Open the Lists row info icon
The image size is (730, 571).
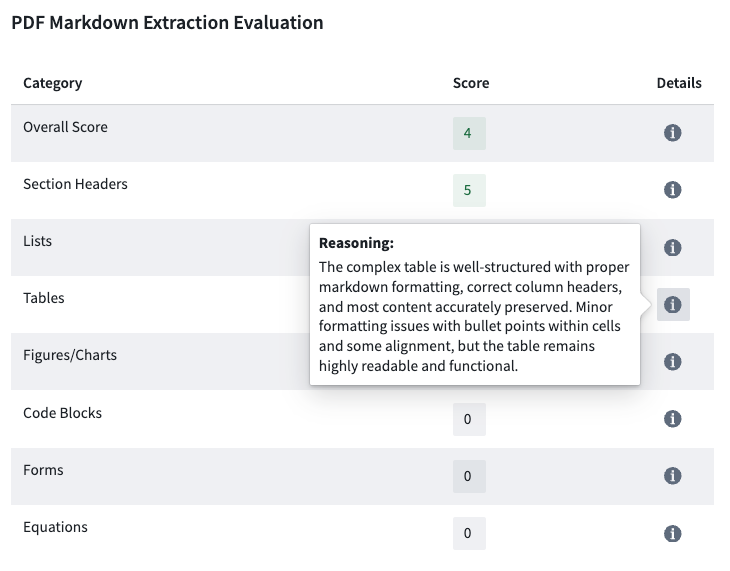[673, 247]
